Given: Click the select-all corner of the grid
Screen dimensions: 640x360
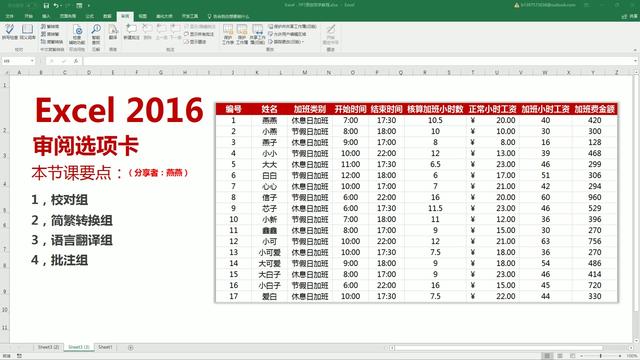Looking at the screenshot, I should click(x=5, y=72).
